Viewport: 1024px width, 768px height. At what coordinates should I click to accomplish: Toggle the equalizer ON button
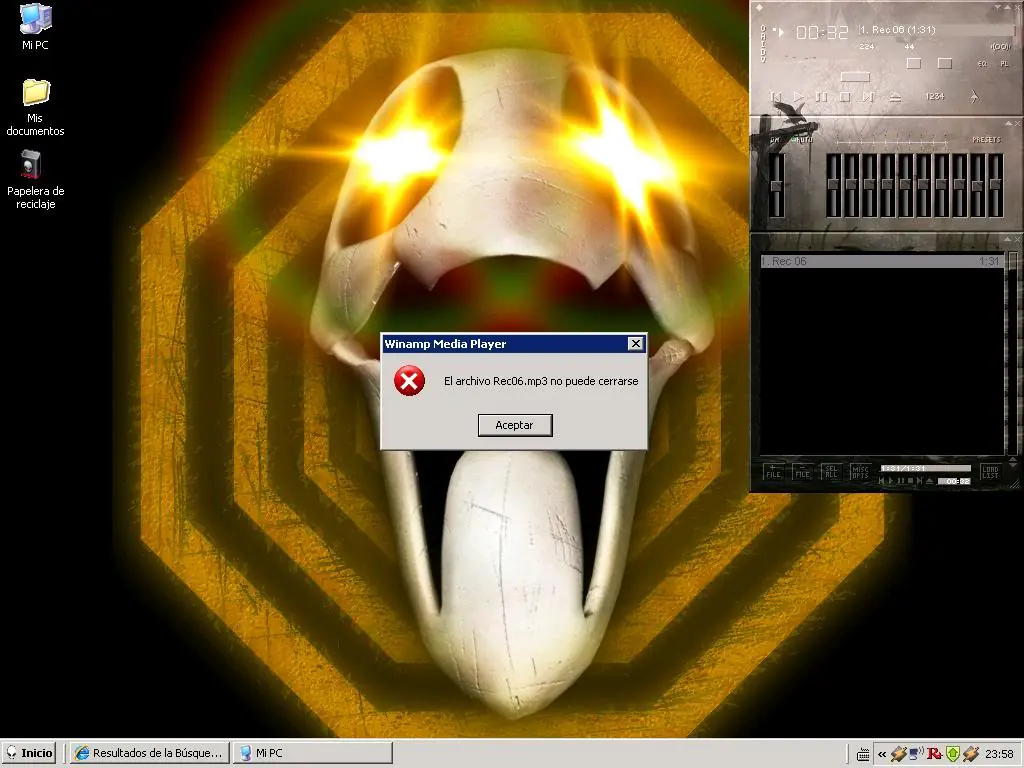(x=775, y=140)
